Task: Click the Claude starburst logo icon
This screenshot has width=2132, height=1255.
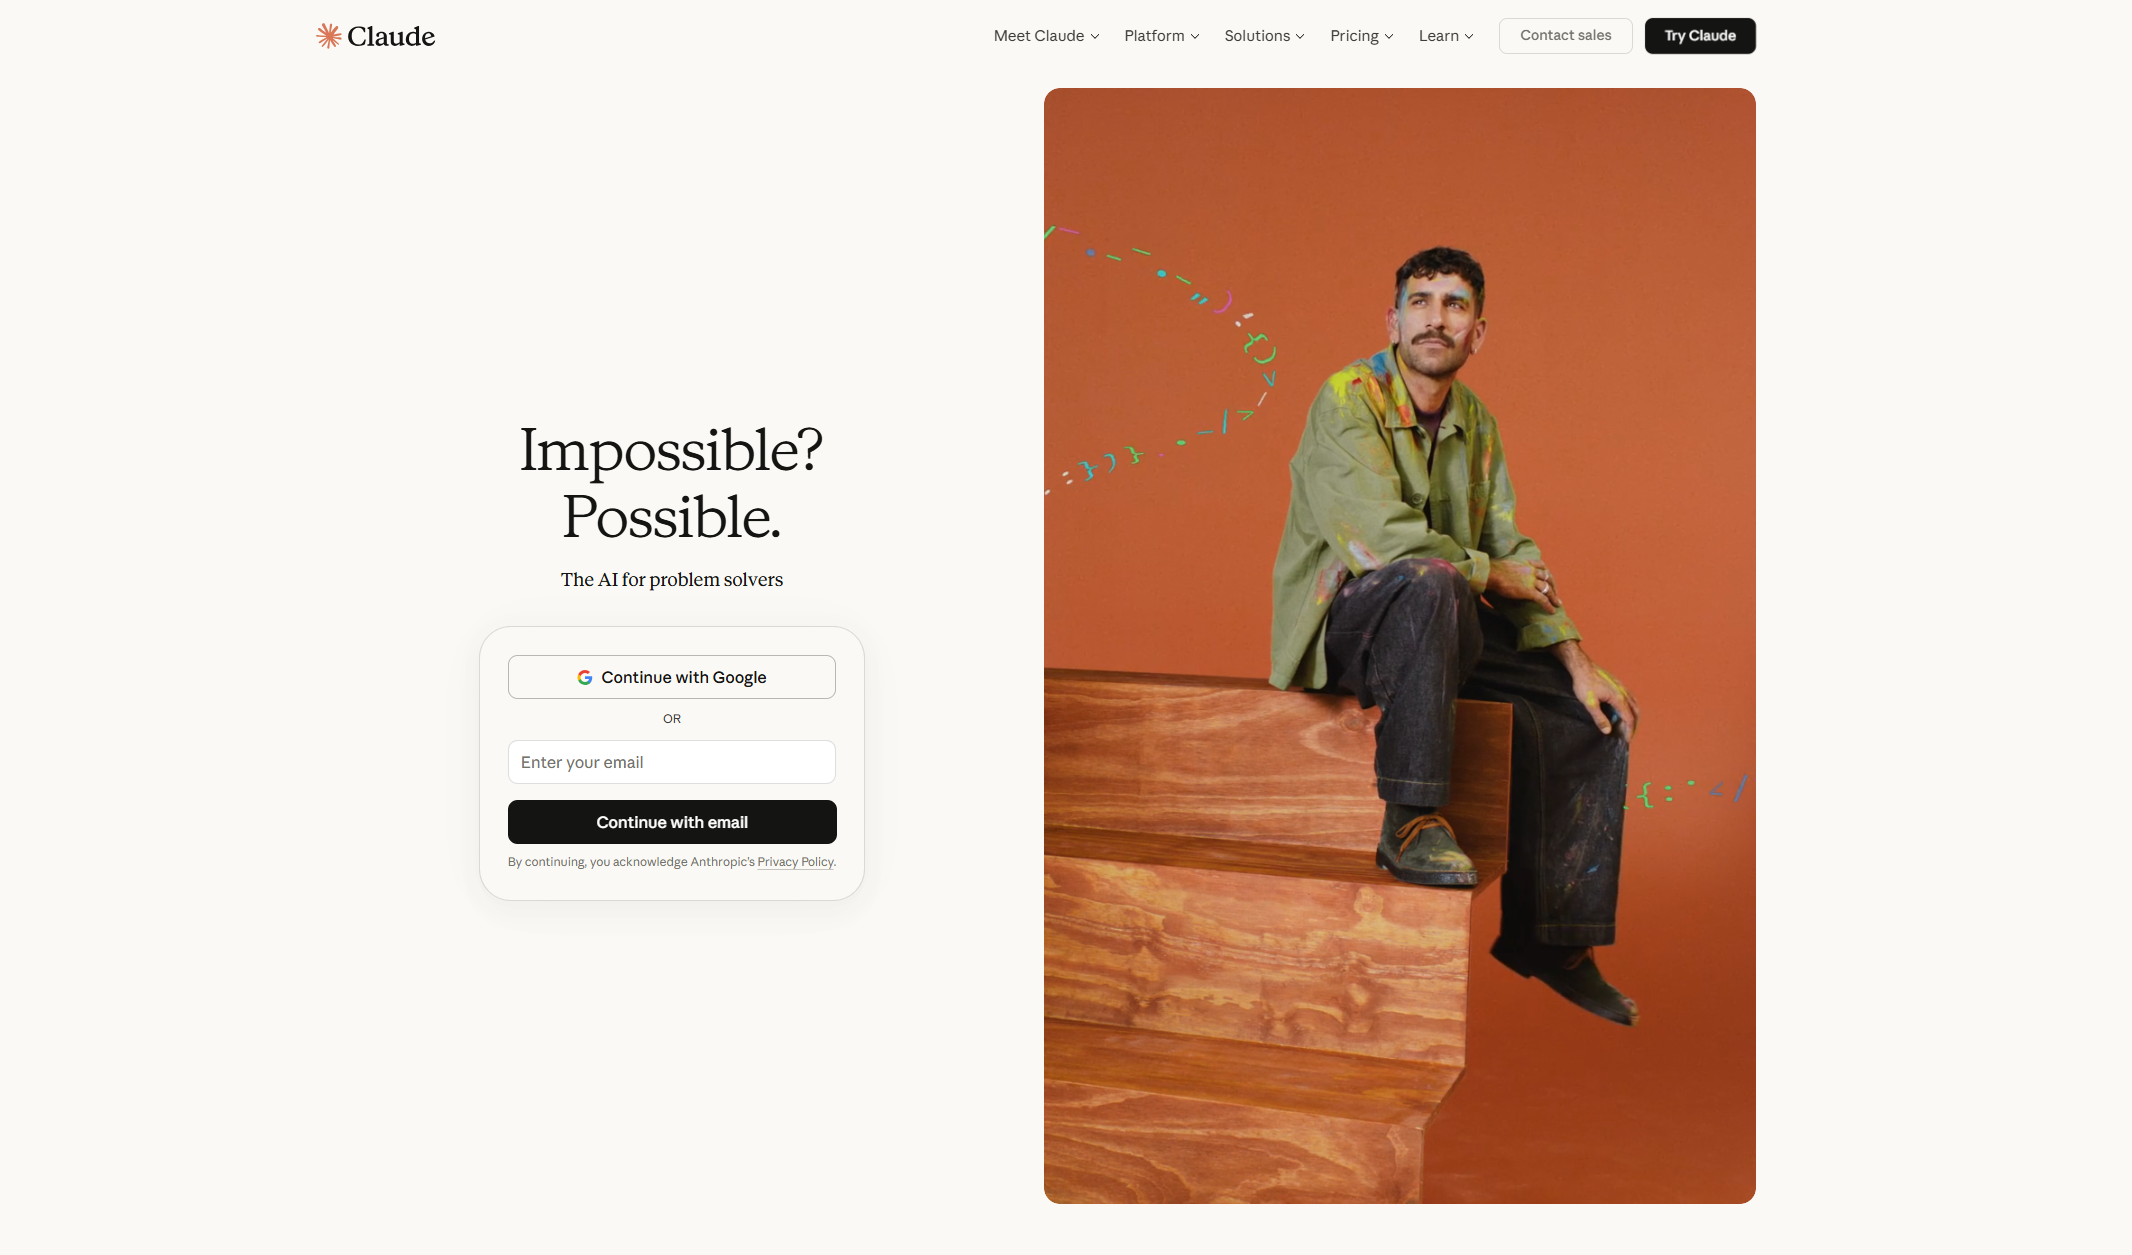Action: (329, 36)
